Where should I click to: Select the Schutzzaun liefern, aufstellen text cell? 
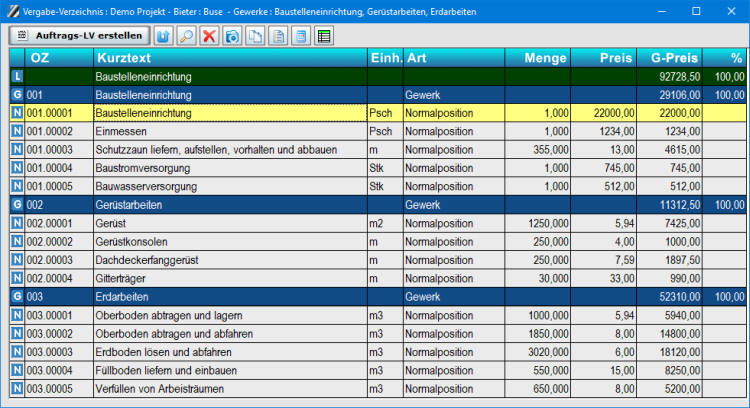pos(231,150)
